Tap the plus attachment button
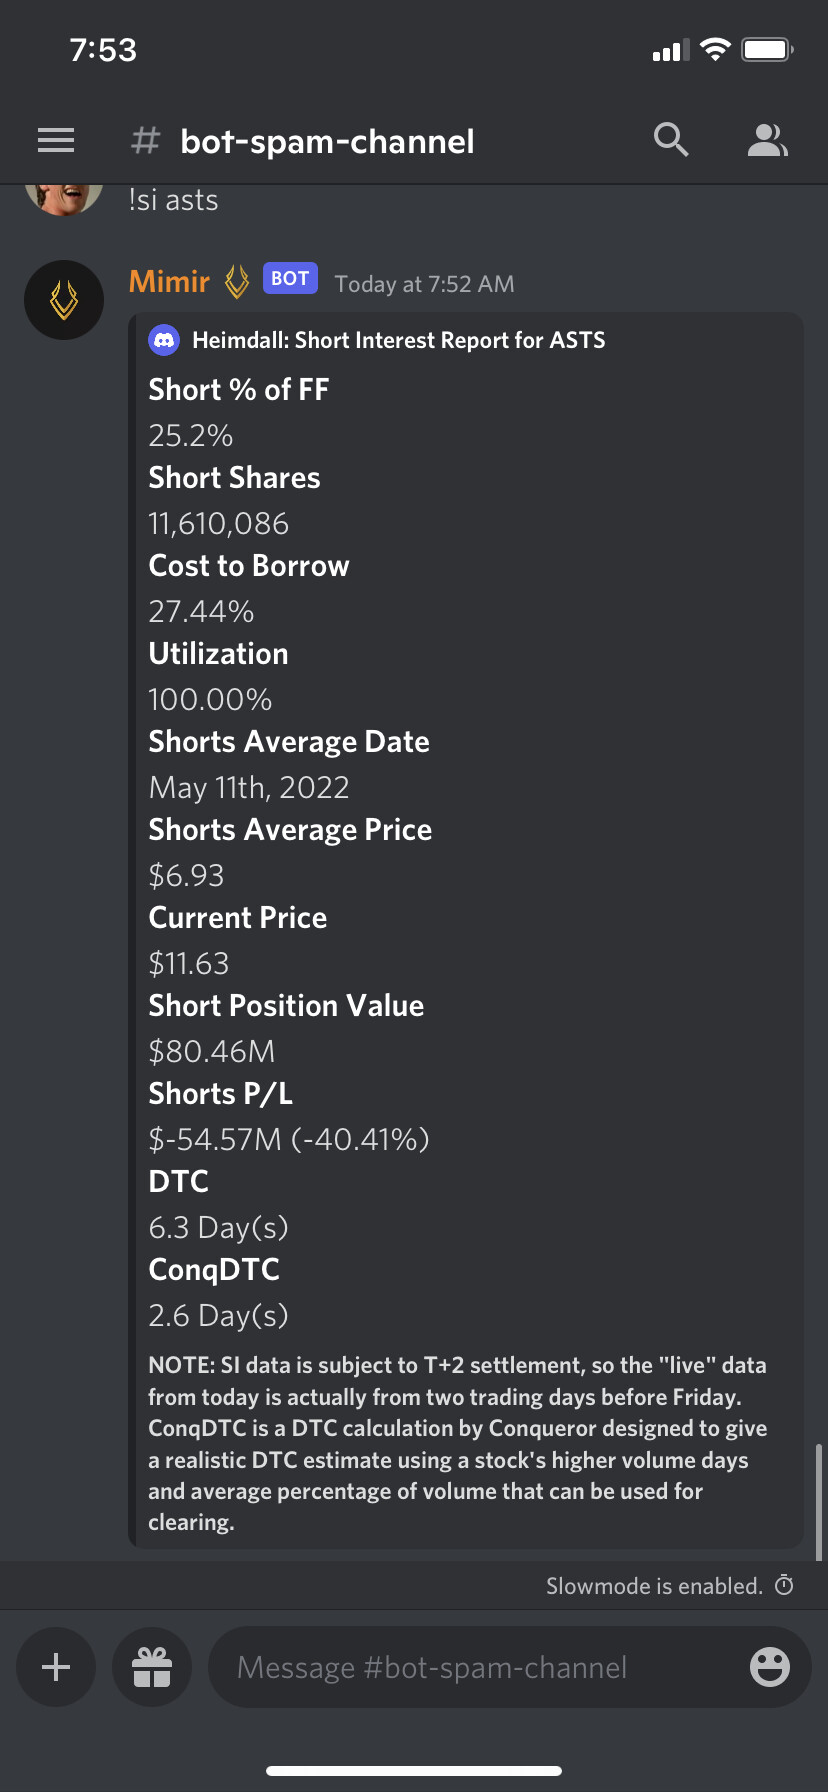This screenshot has width=828, height=1792. click(56, 1667)
